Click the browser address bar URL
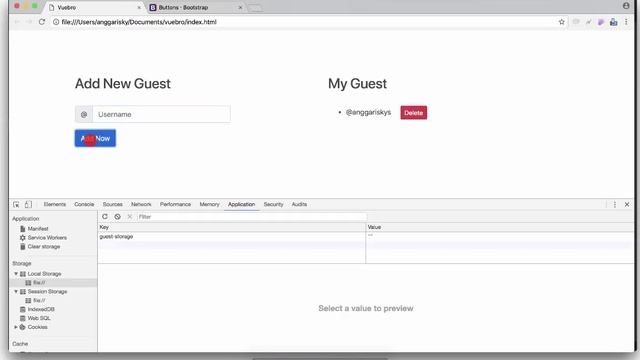 (139, 22)
